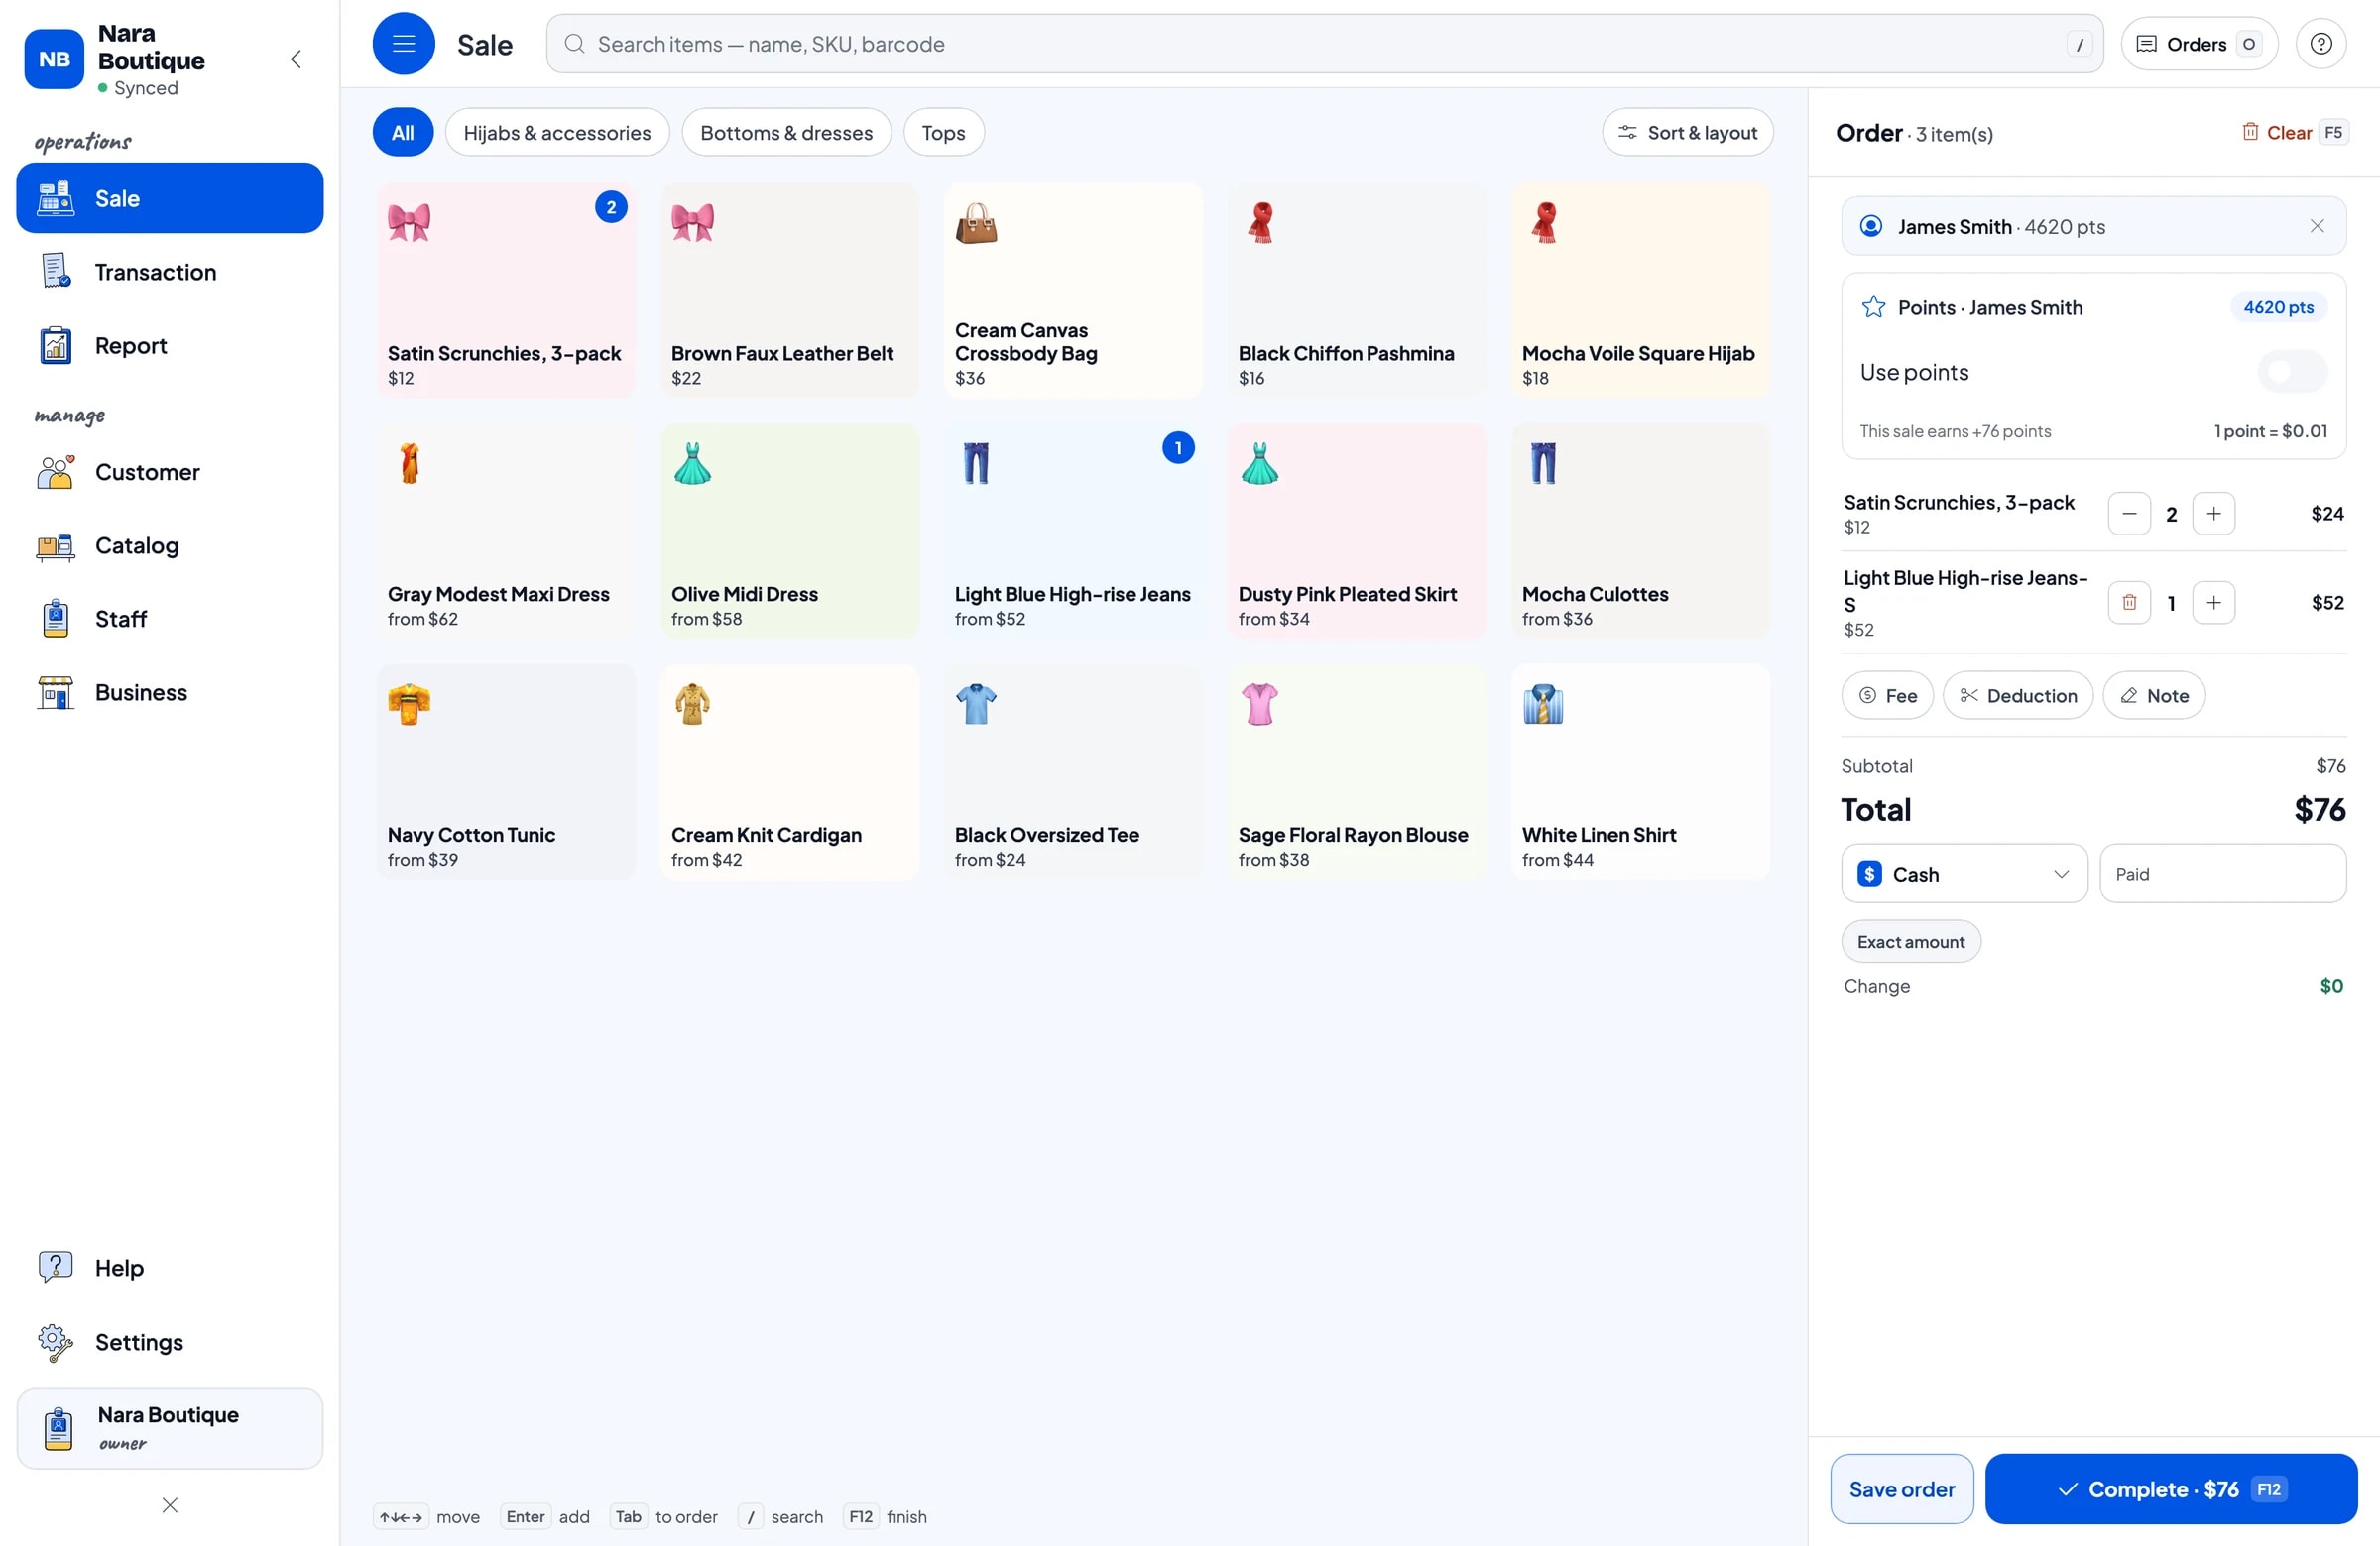Viewport: 2380px width, 1546px height.
Task: Open the Staff section
Action: [170, 619]
